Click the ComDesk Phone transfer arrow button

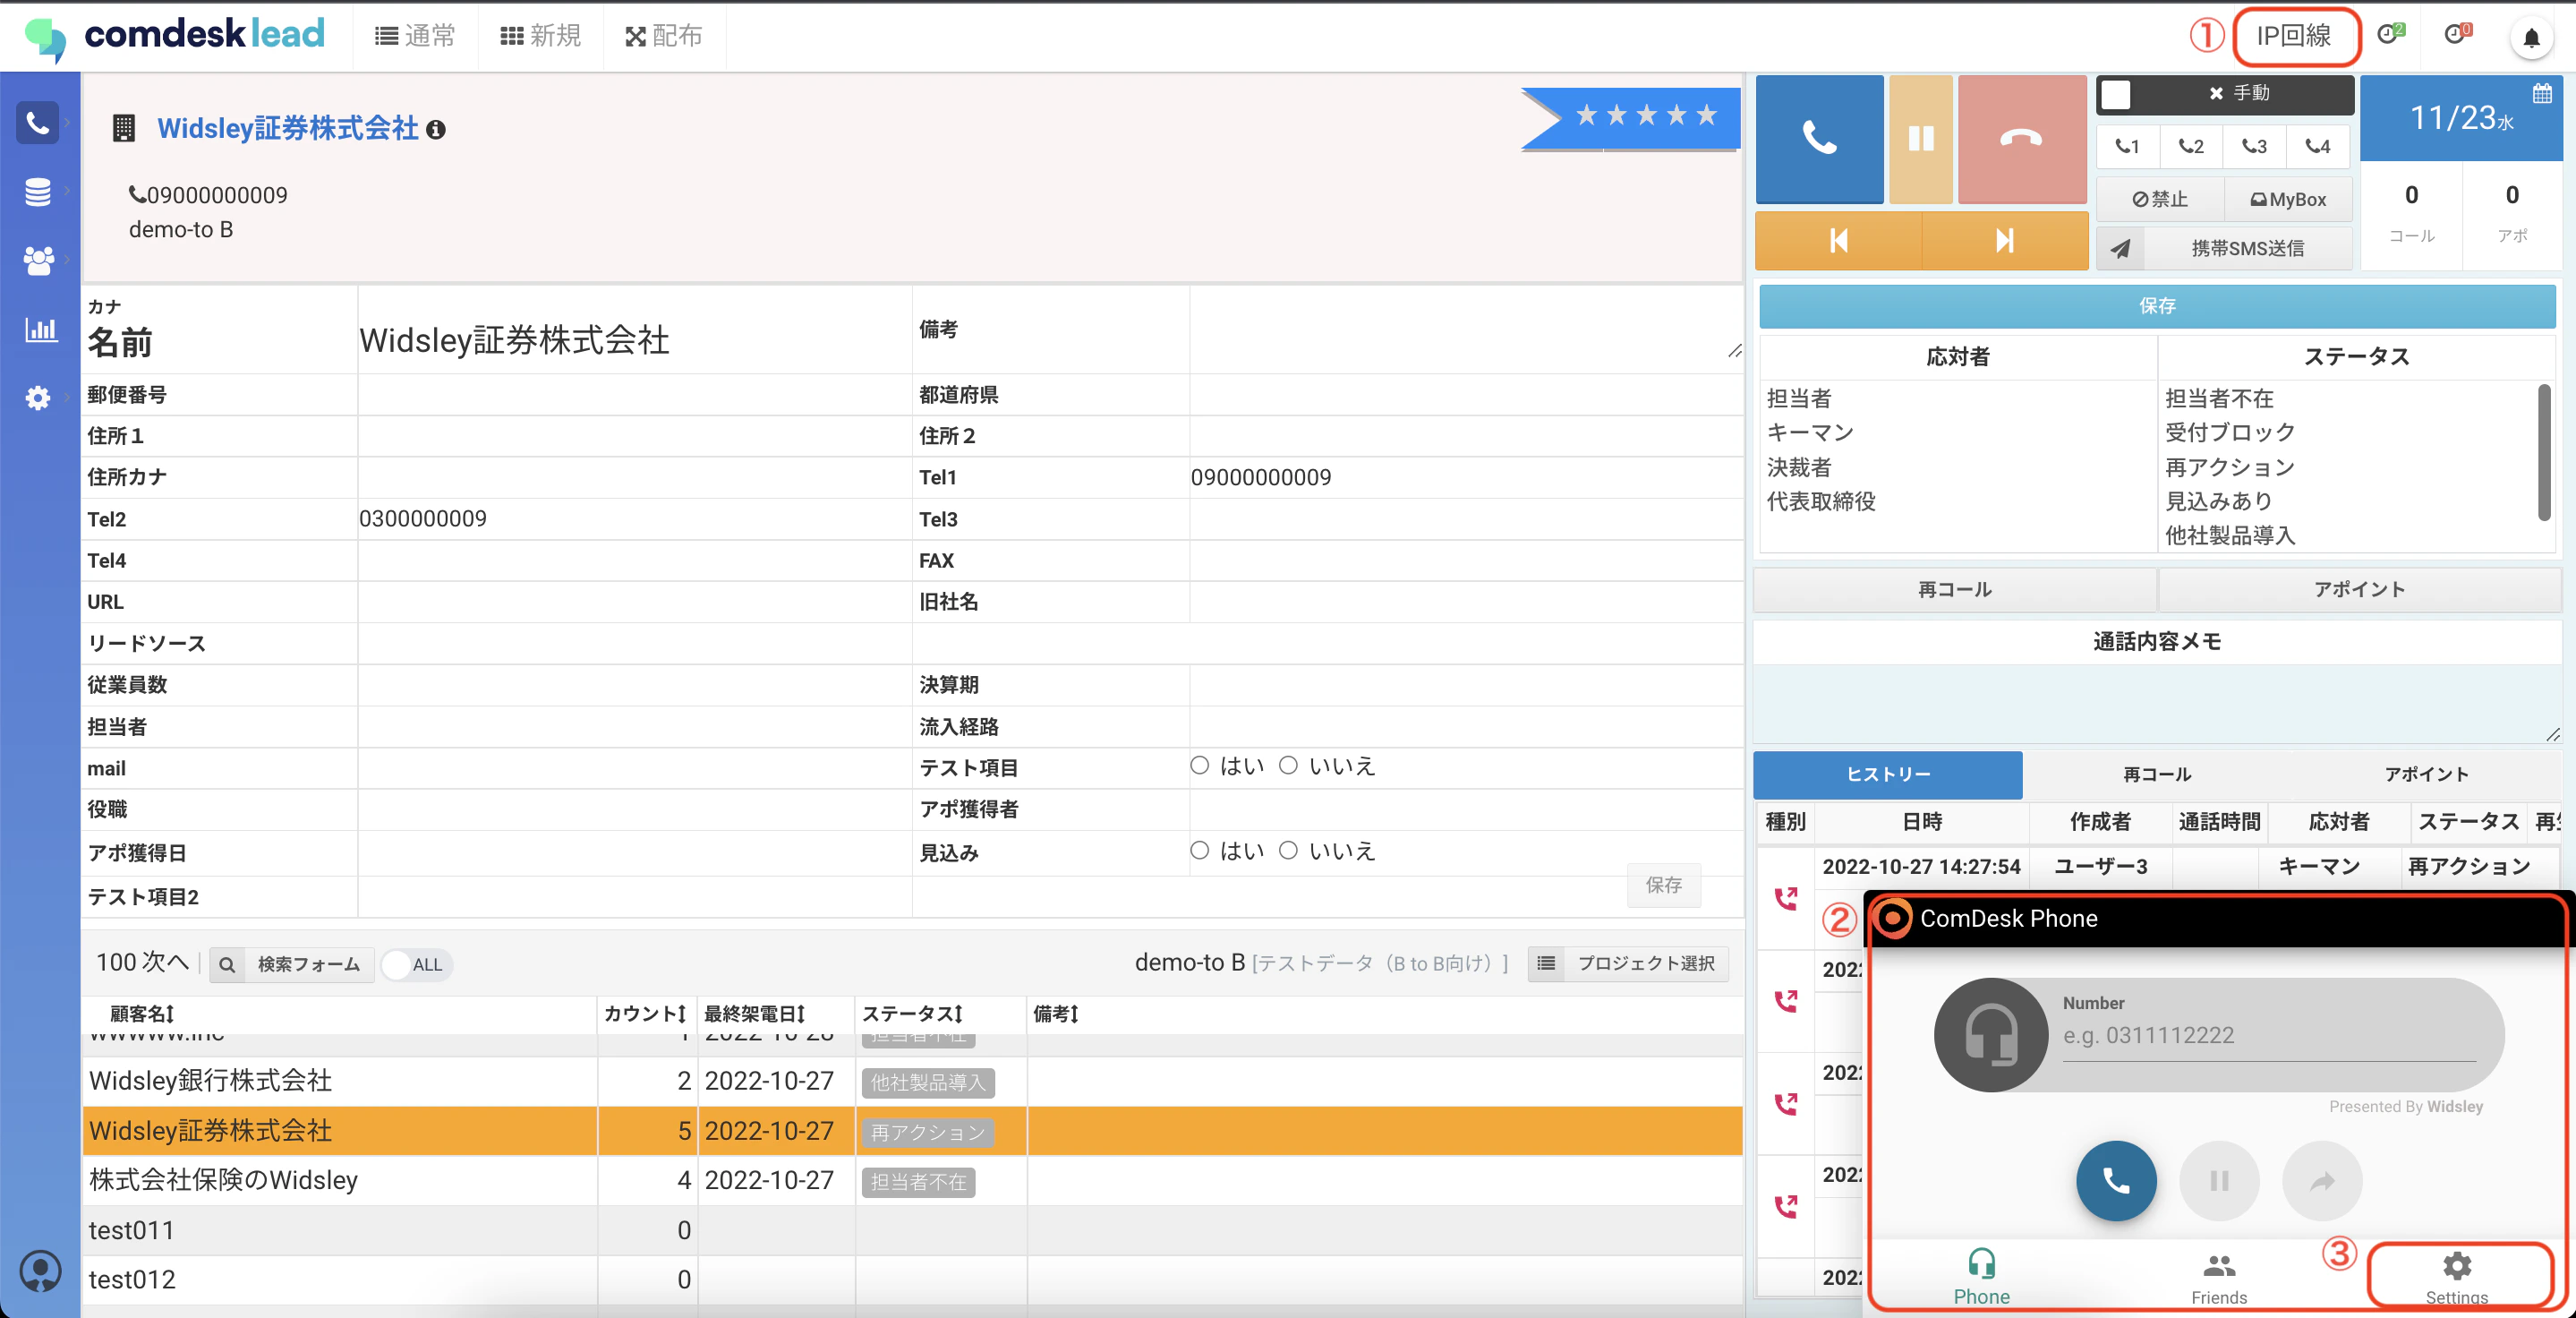click(2322, 1181)
